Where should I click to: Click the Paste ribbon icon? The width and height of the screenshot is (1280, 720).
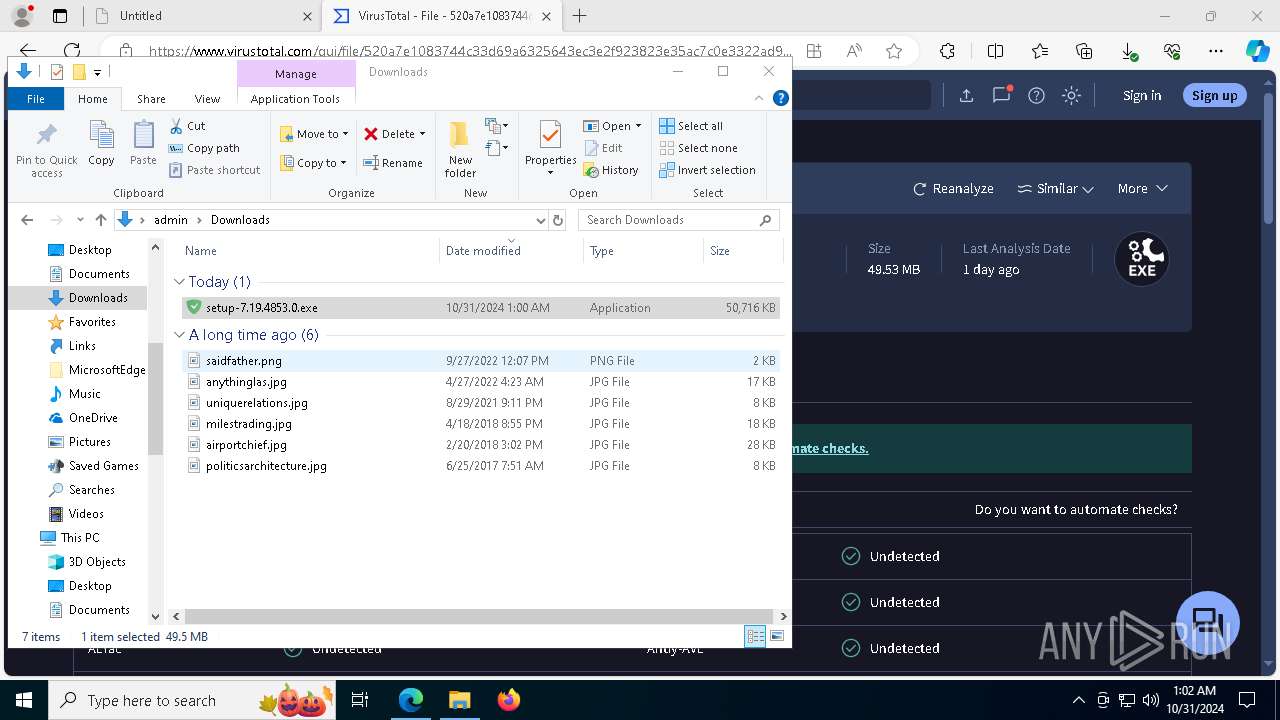tap(143, 143)
